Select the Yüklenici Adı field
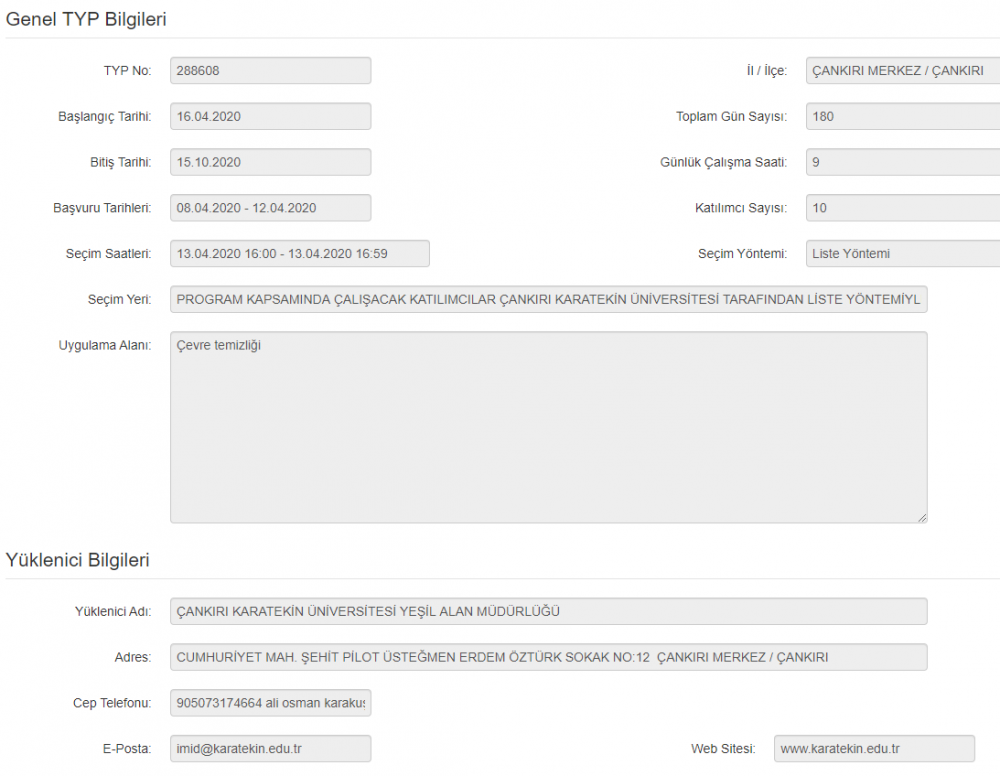The image size is (1000, 776). 548,611
